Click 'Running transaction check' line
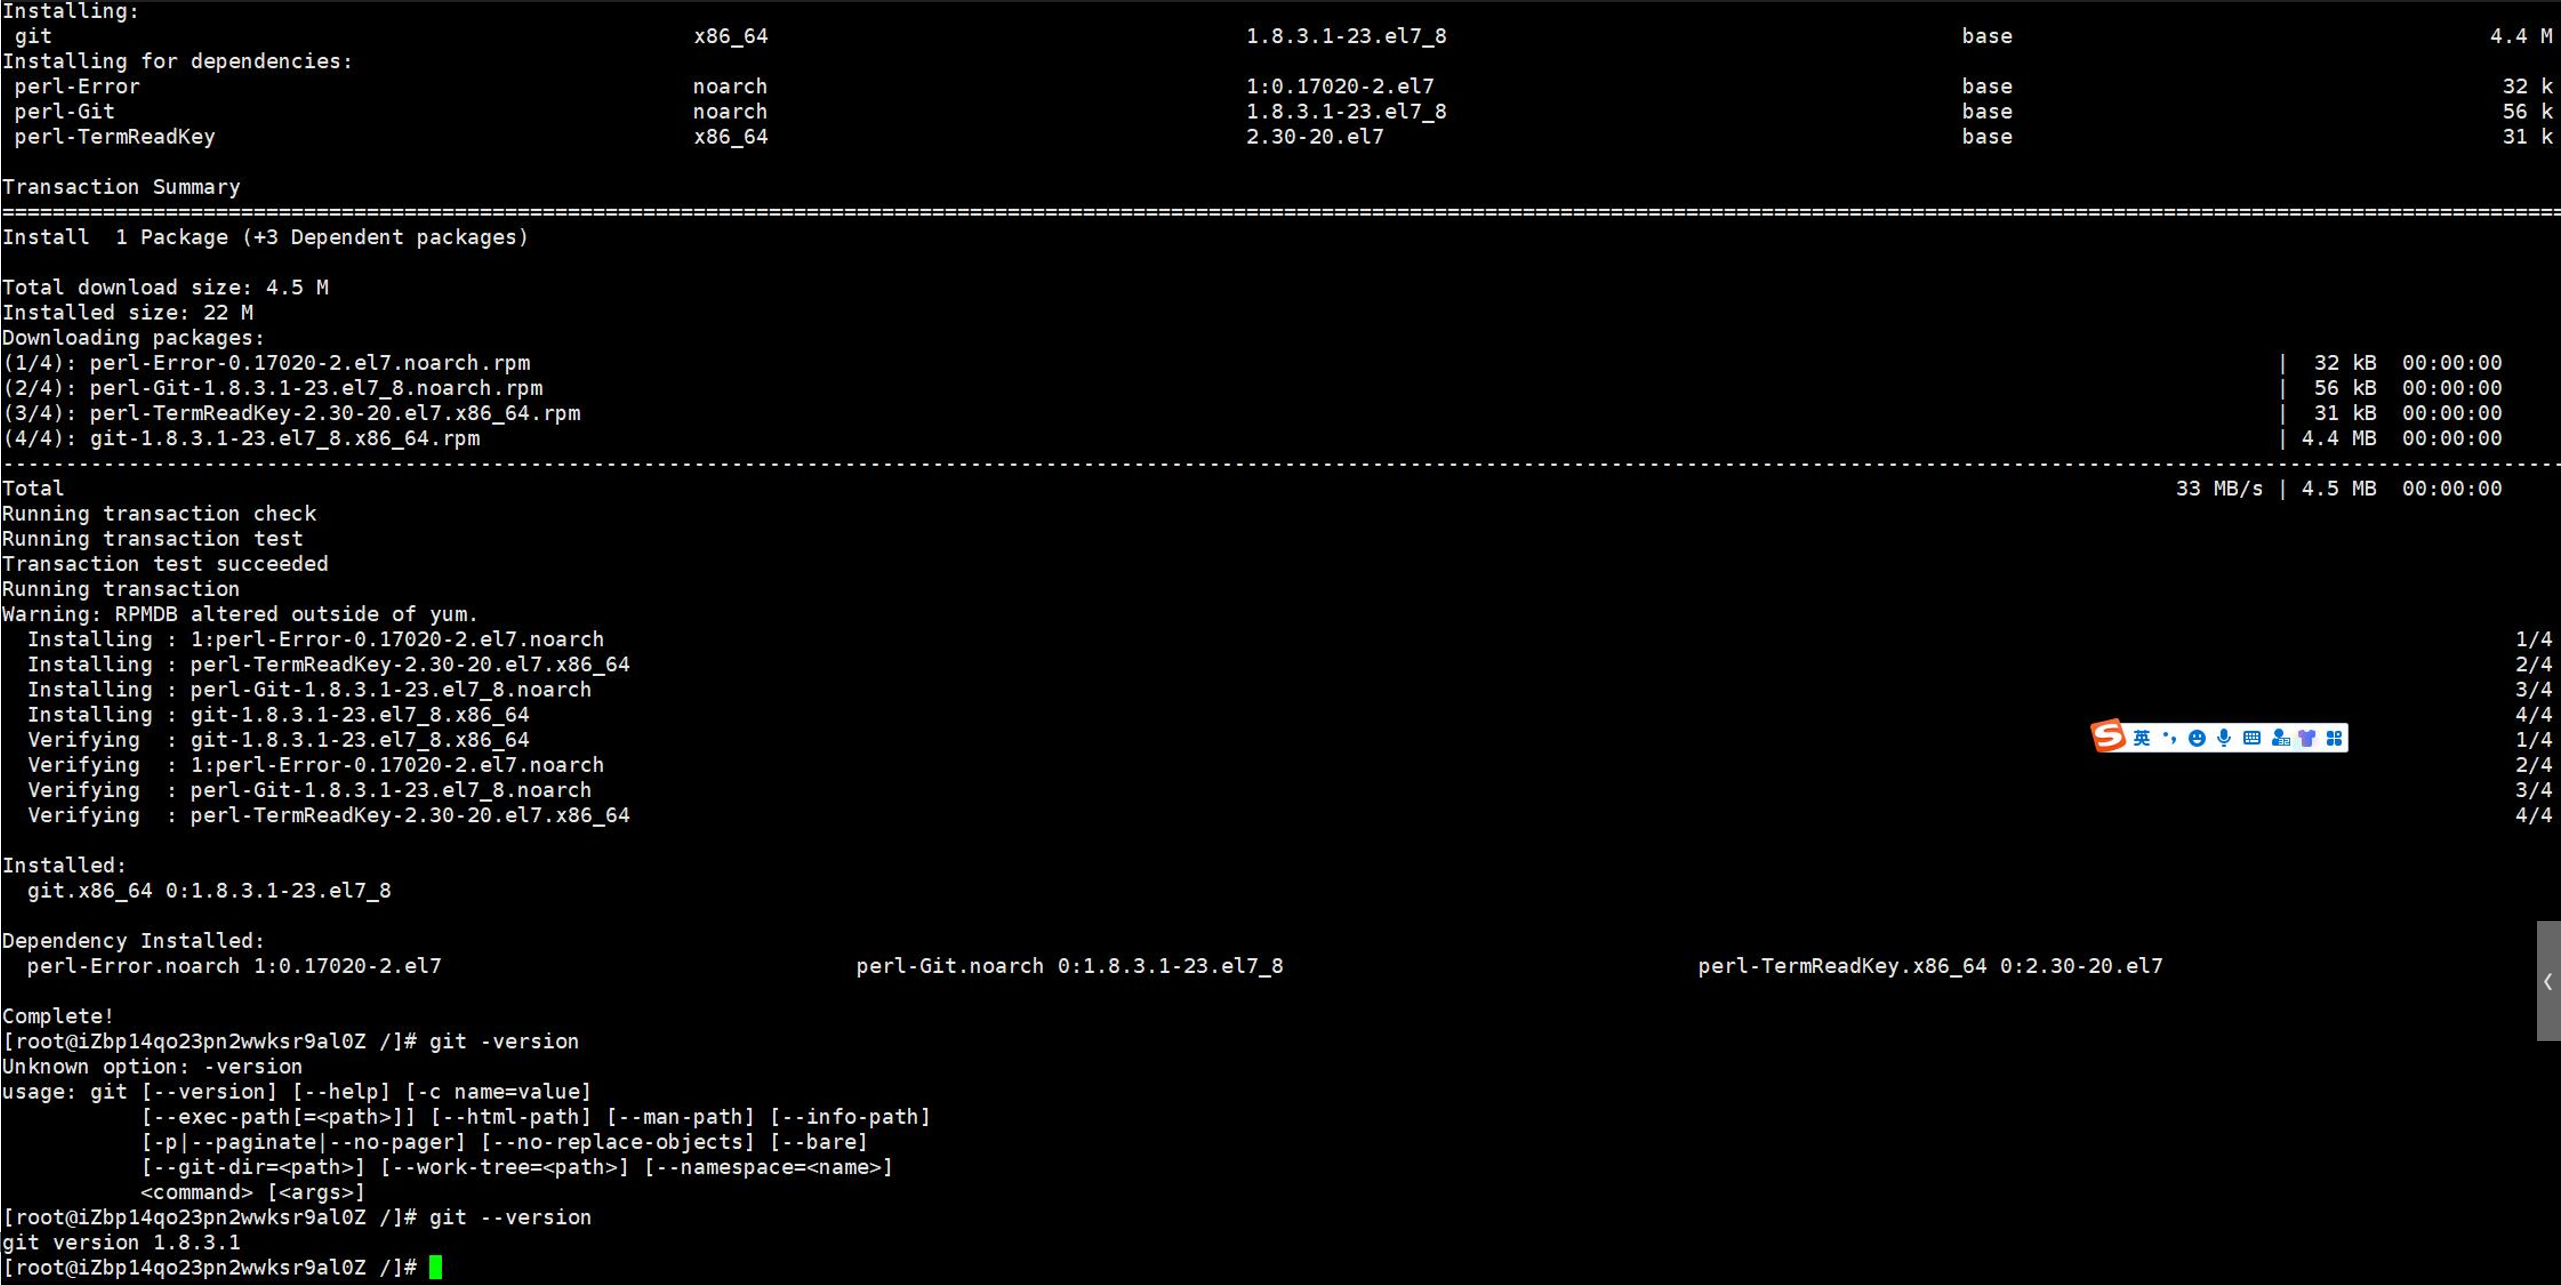The width and height of the screenshot is (2561, 1285). [x=159, y=513]
